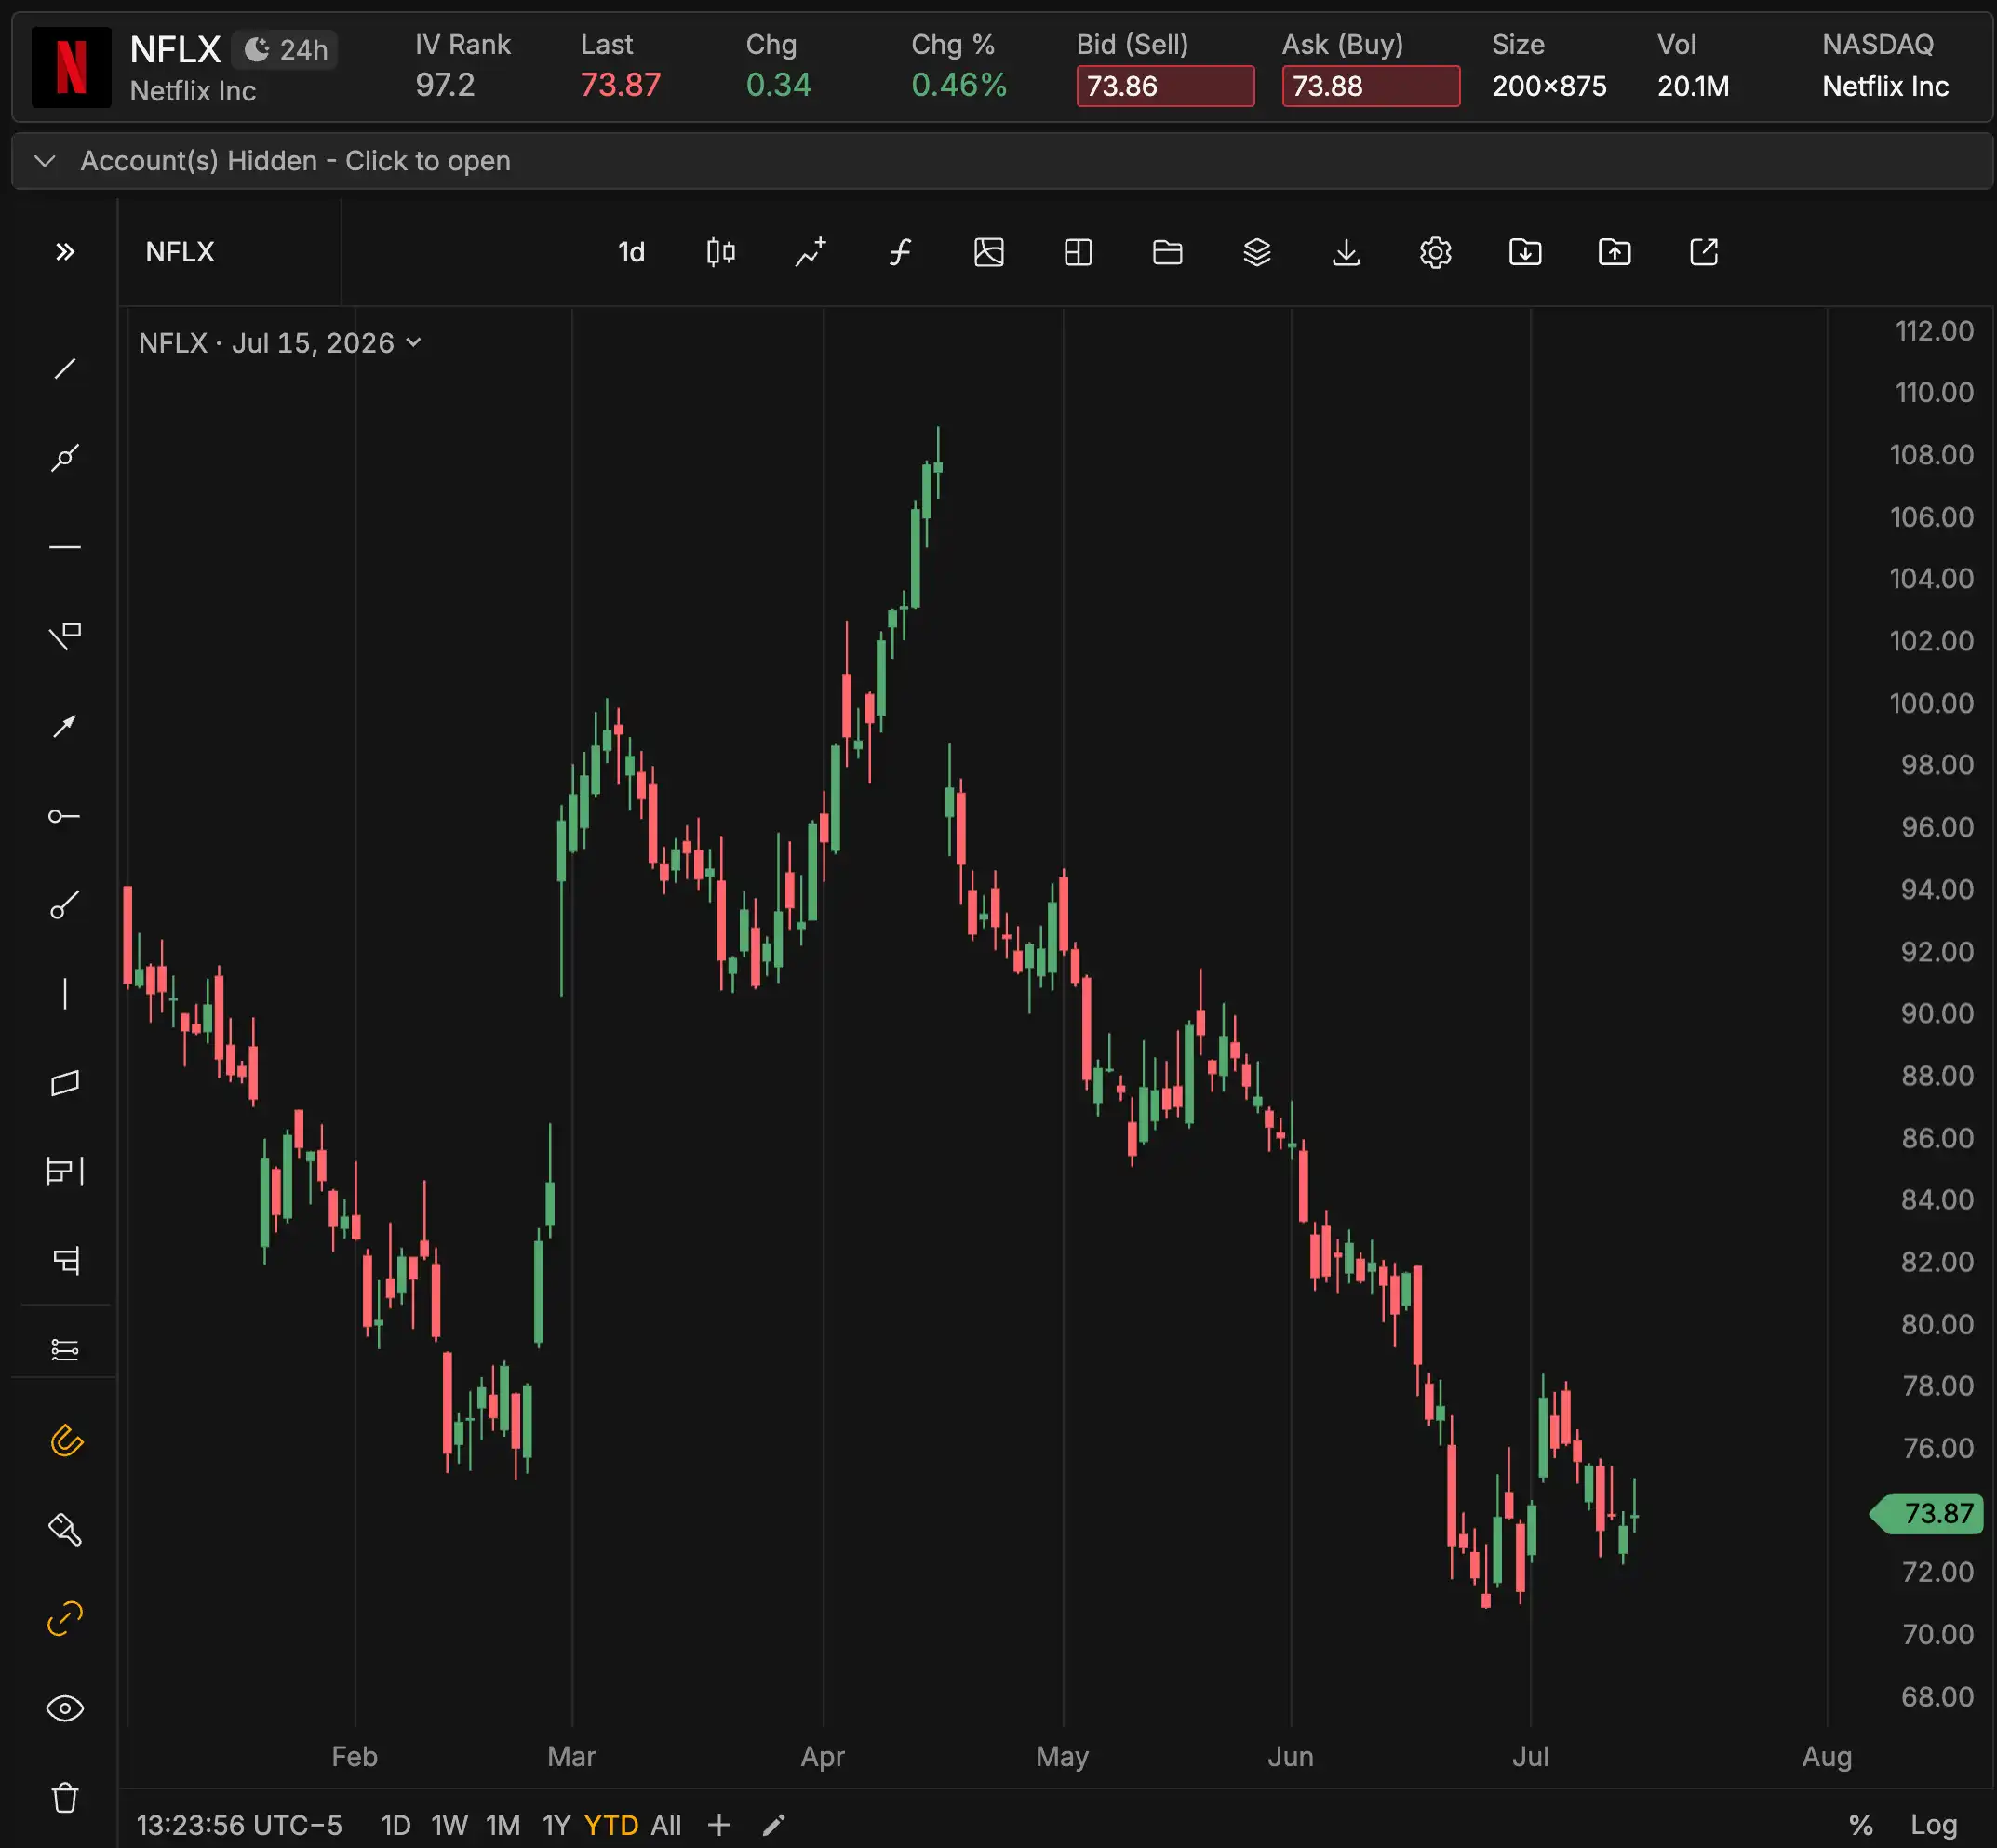This screenshot has width=1997, height=1848.
Task: Toggle drawings visibility eye icon
Action: [x=65, y=1708]
